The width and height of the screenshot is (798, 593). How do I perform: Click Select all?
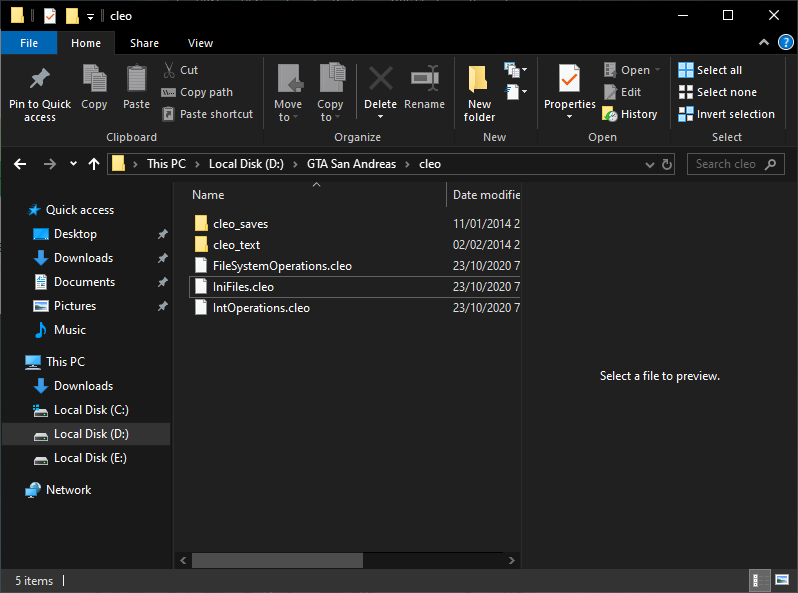click(710, 70)
